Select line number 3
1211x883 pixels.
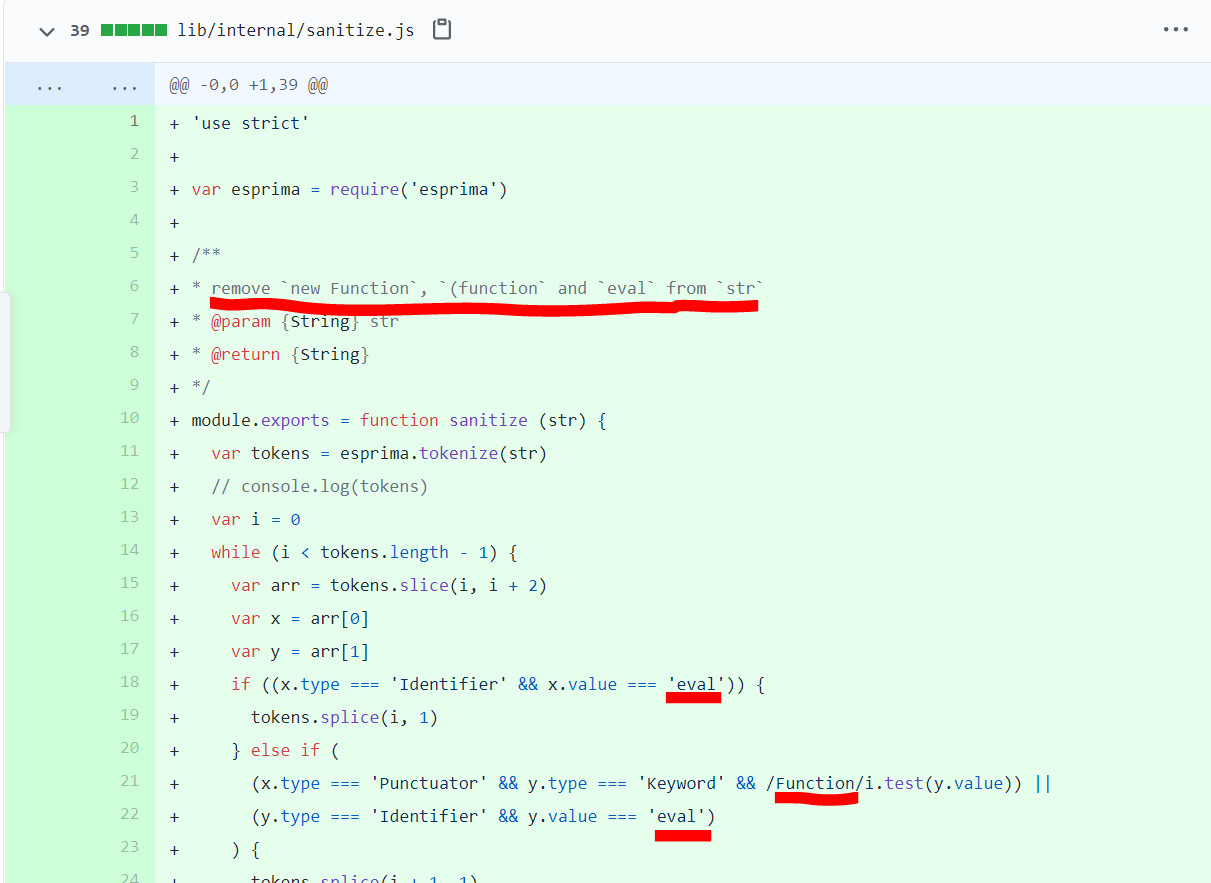134,187
